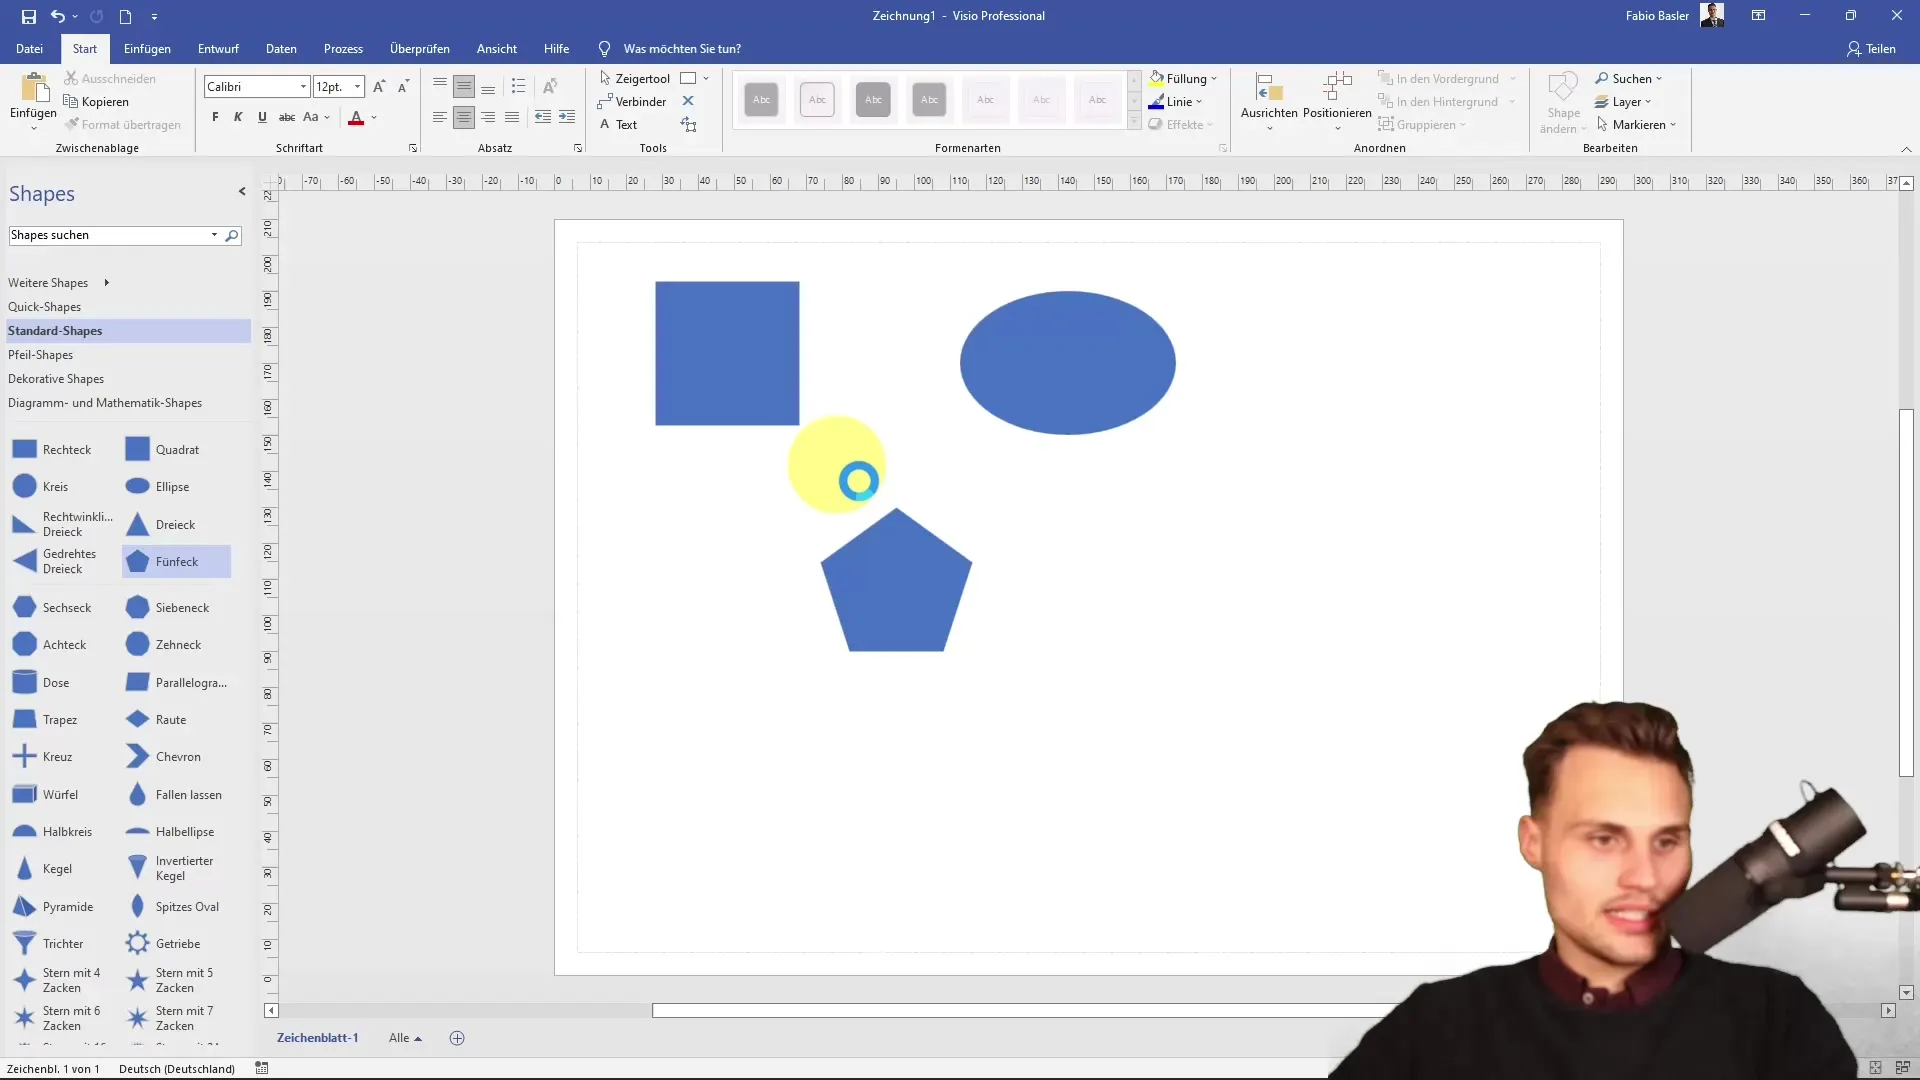Click the Einfügen paste icon
The image size is (1920, 1080).
point(33,88)
